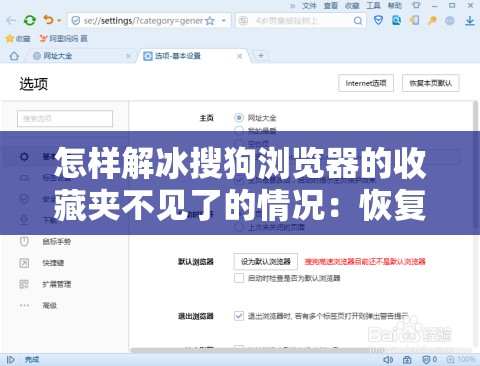The height and width of the screenshot is (366, 480).
Task: Open the 文件 menu
Action: tap(309, 6)
